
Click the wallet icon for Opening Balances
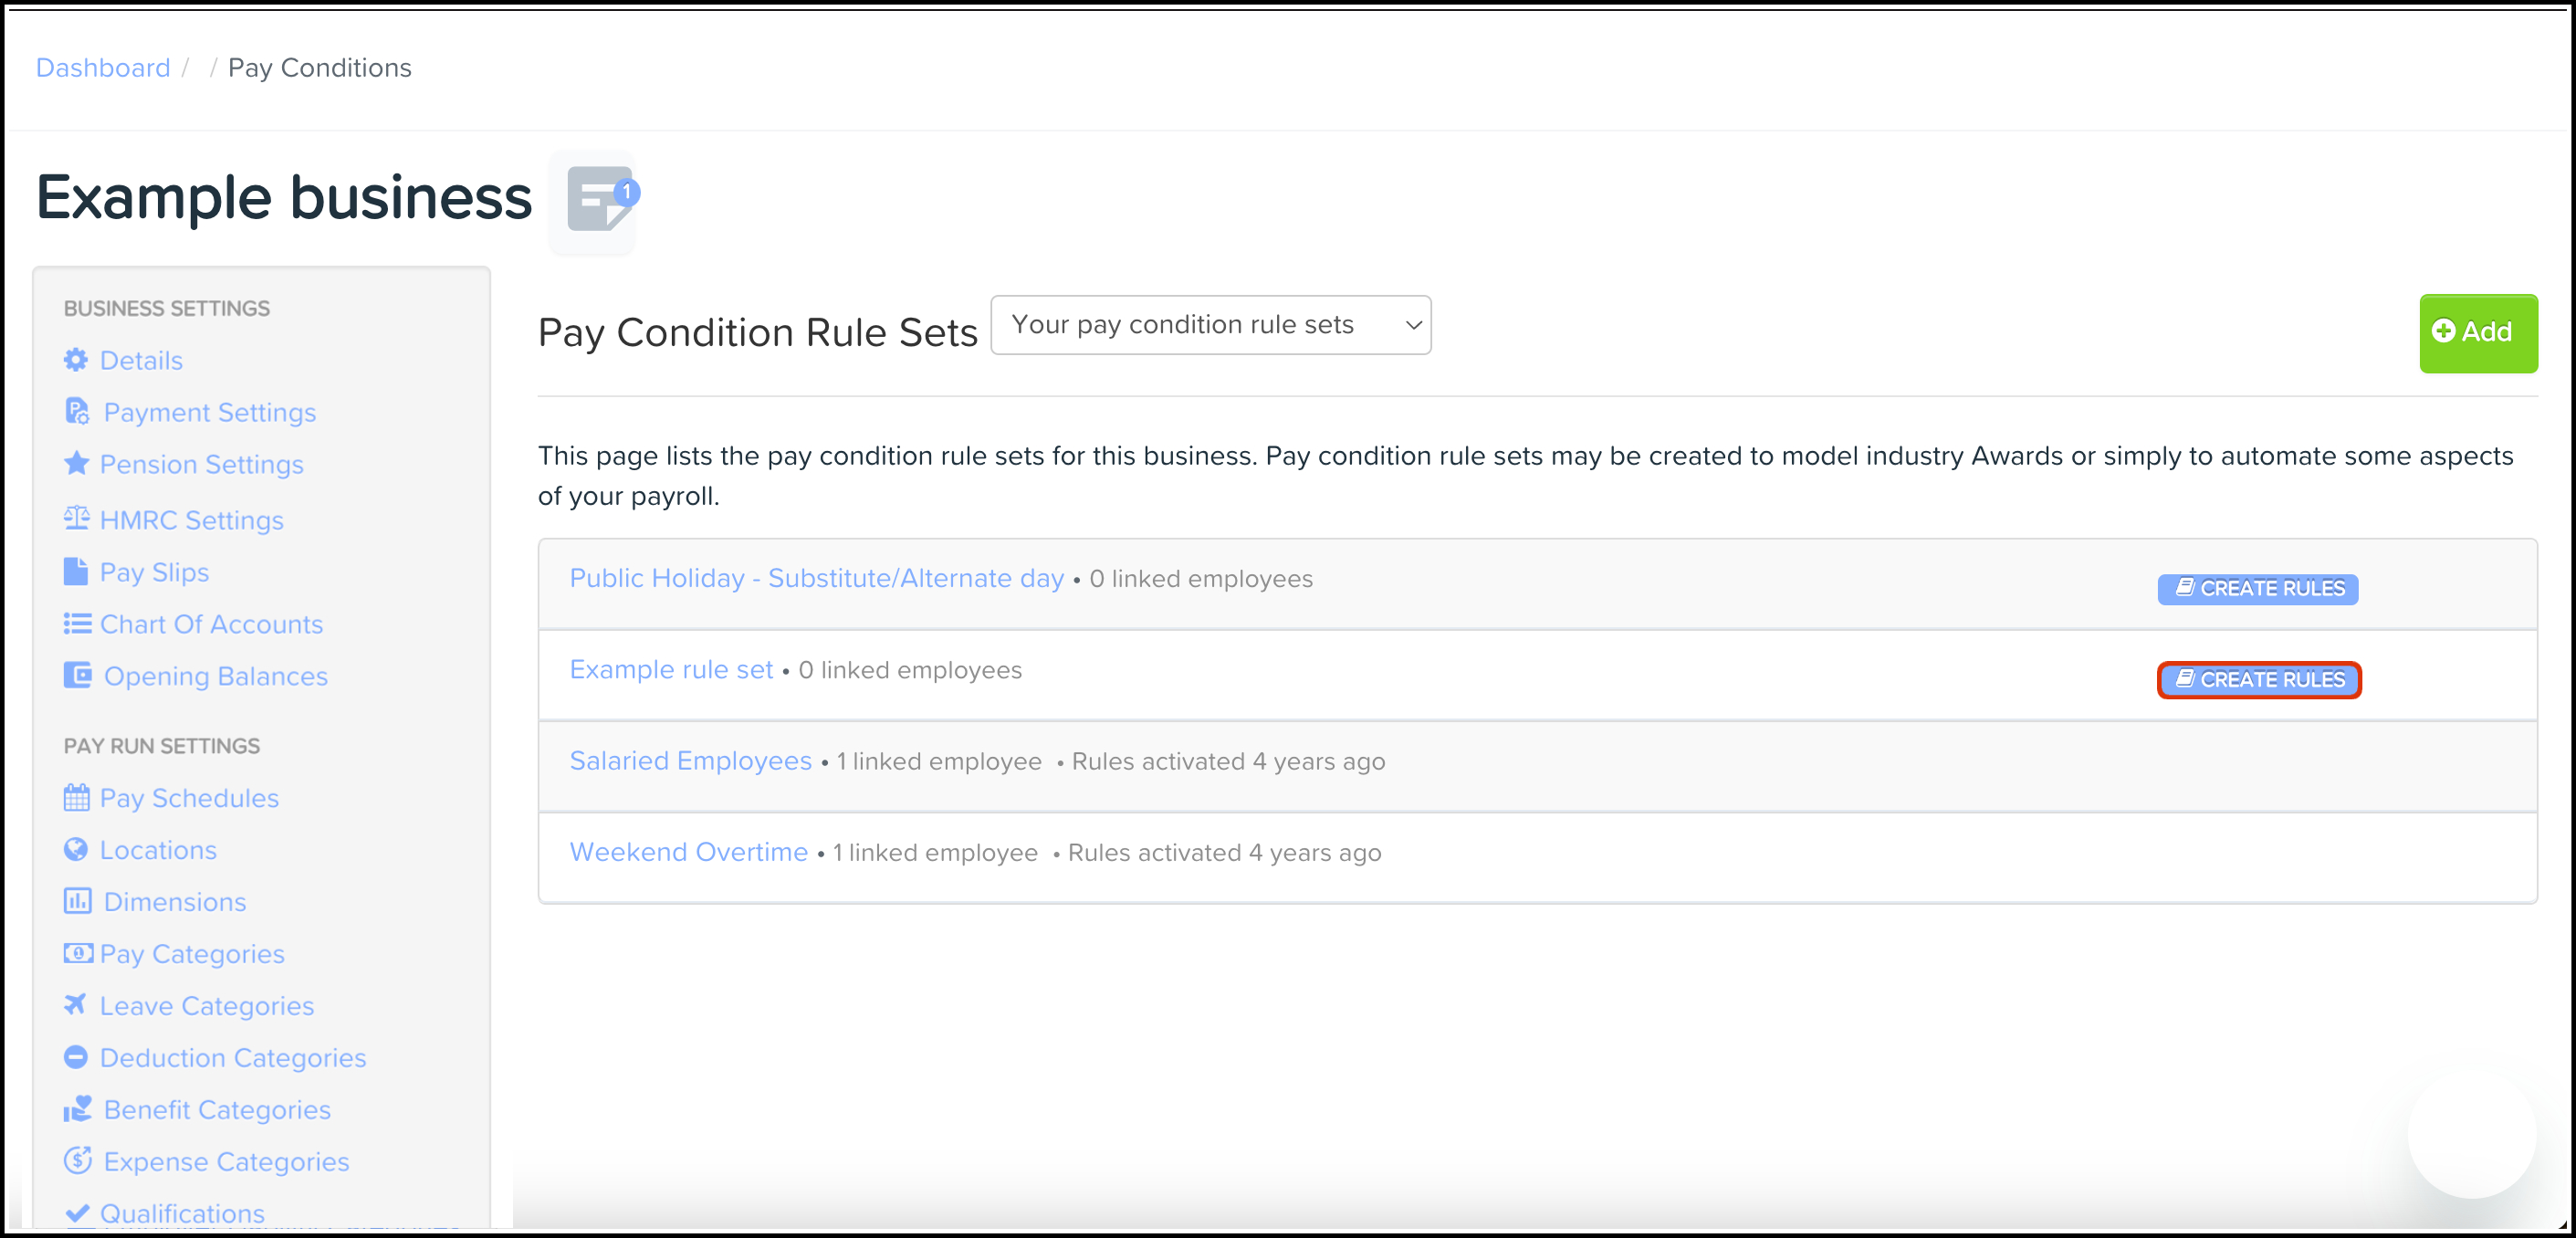pyautogui.click(x=77, y=675)
